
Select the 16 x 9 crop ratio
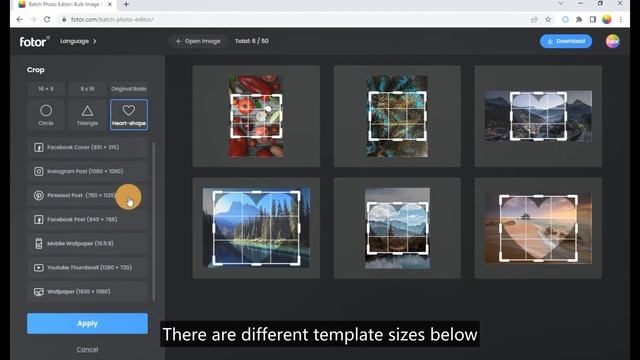point(46,89)
